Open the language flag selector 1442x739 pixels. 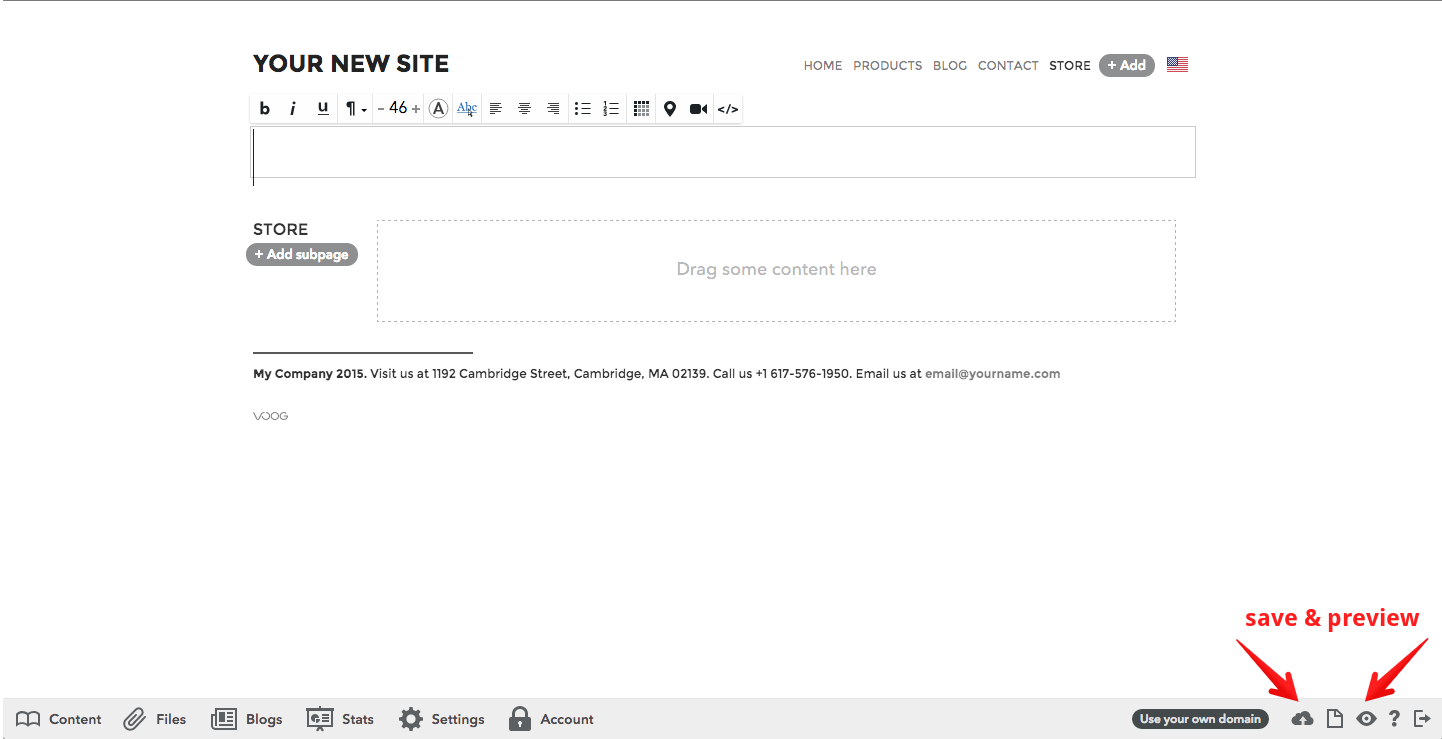(x=1177, y=65)
